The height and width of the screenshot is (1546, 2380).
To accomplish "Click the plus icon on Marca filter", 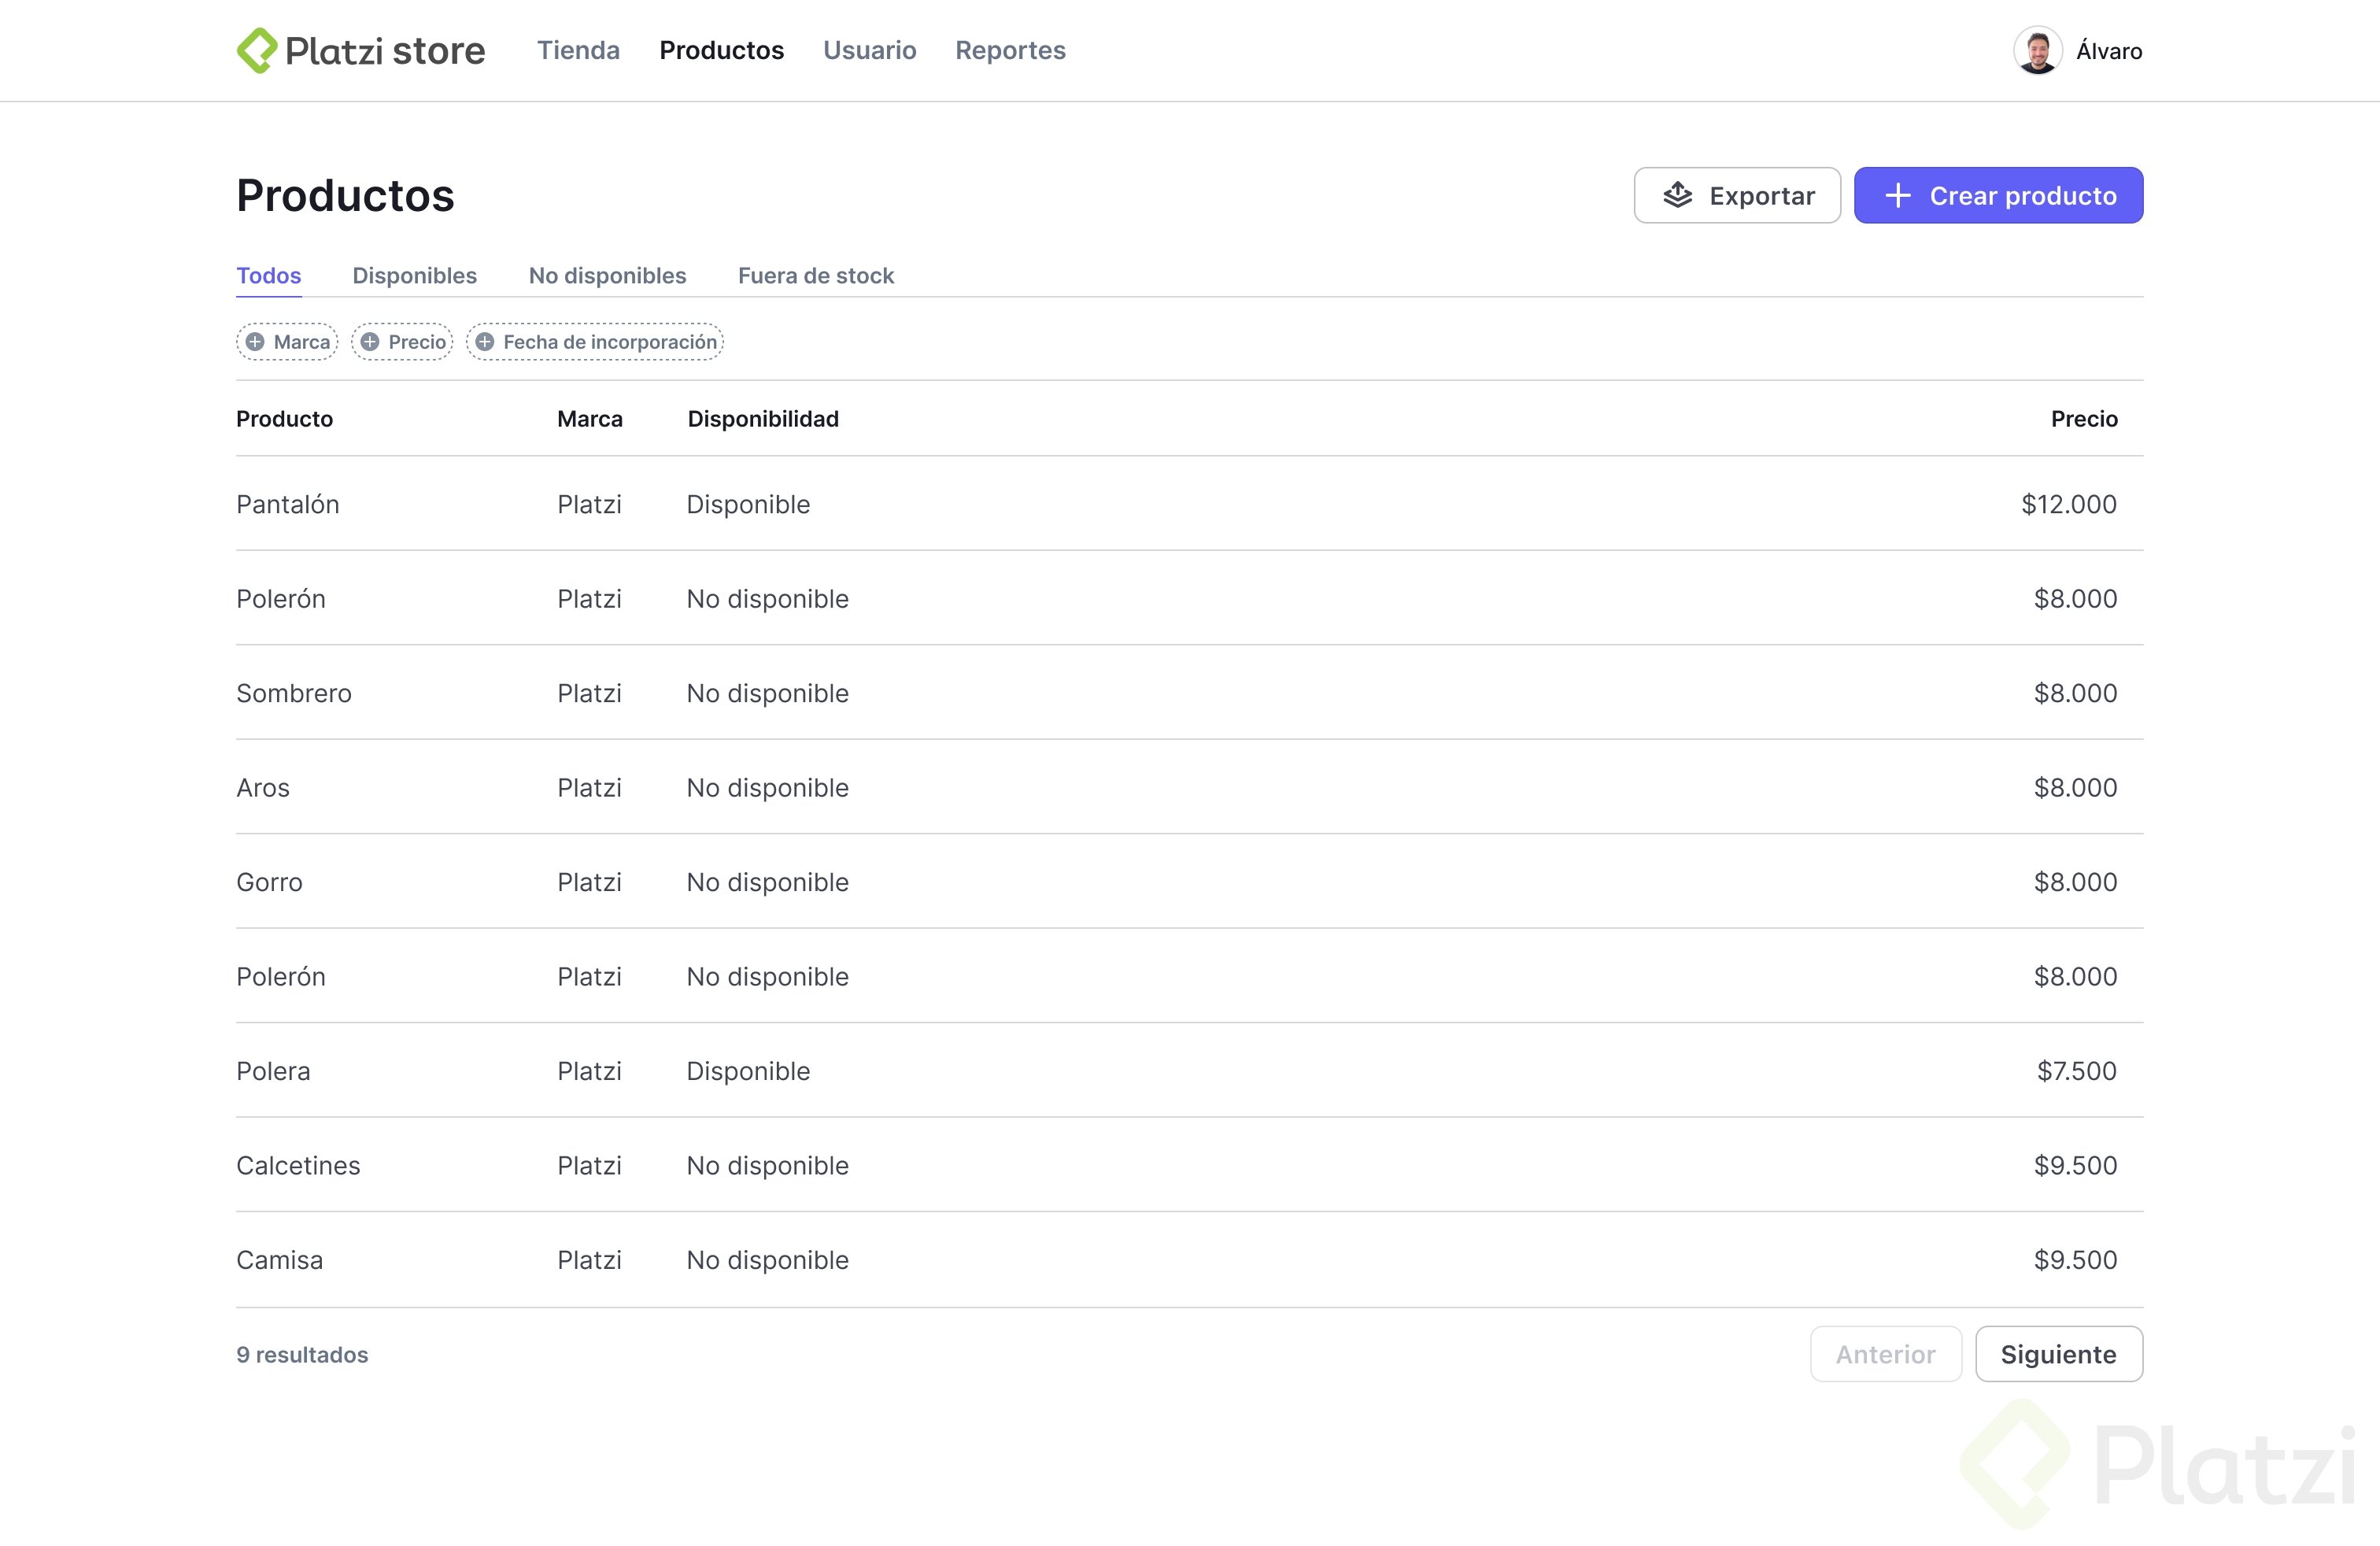I will pos(255,342).
